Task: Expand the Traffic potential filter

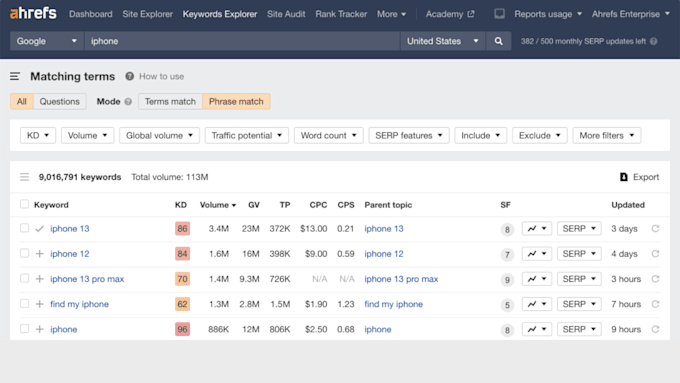Action: tap(247, 135)
